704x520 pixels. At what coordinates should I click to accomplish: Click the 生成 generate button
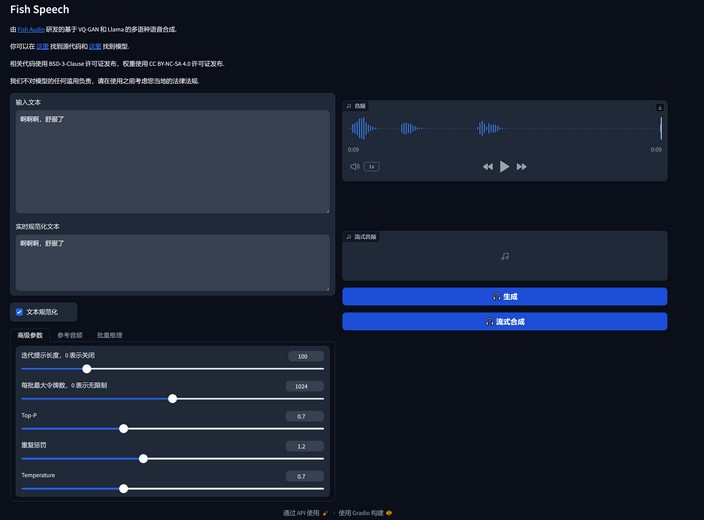pyautogui.click(x=505, y=296)
